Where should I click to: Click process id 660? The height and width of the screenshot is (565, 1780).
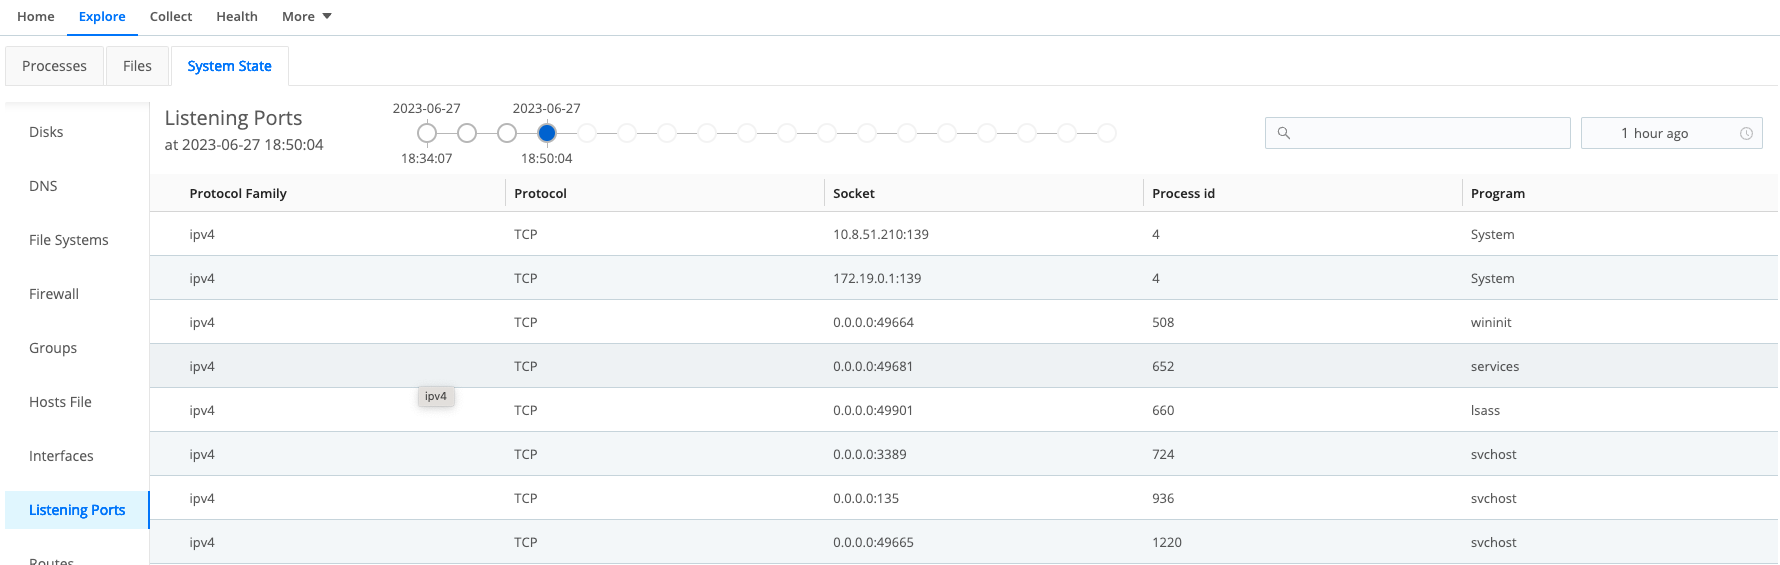pos(1163,410)
